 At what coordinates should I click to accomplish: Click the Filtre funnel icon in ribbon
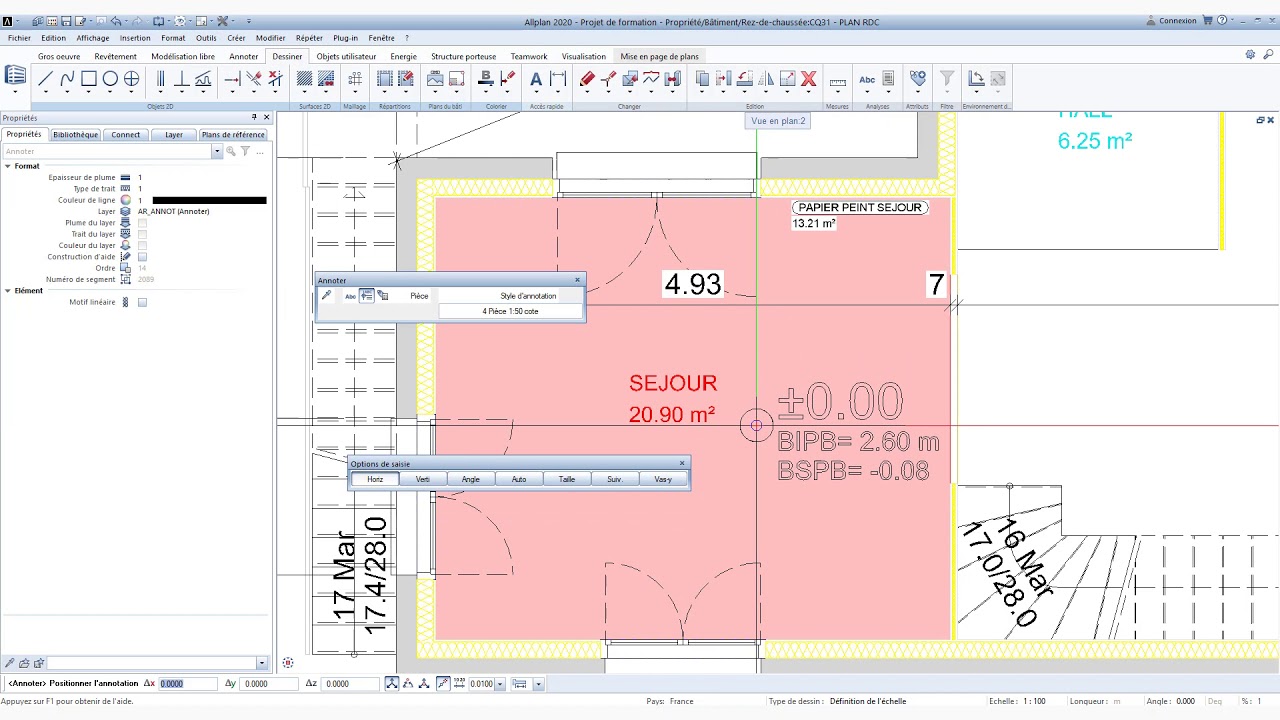946,78
